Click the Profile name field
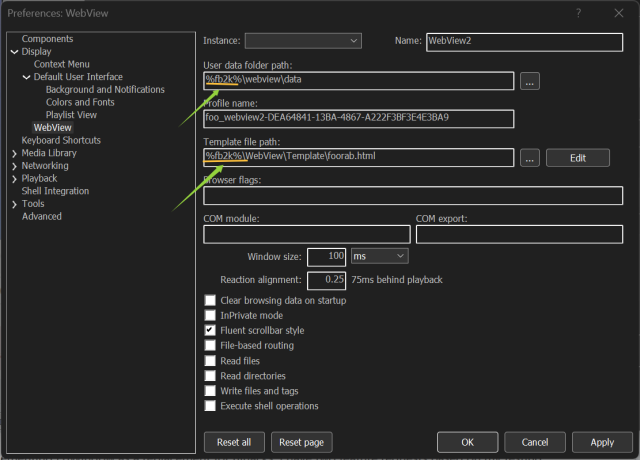Screen dimensions: 640x460 pos(359,119)
